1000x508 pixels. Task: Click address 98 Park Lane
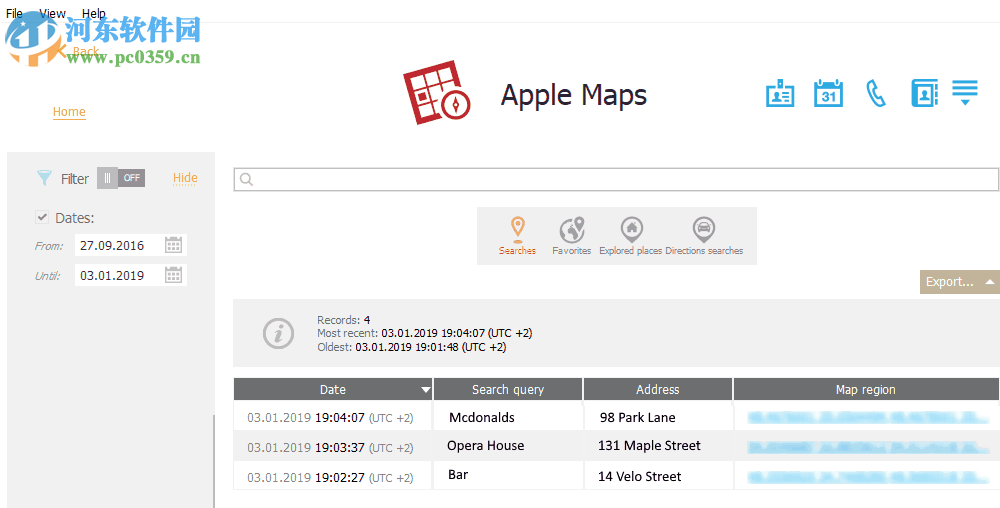coord(637,417)
